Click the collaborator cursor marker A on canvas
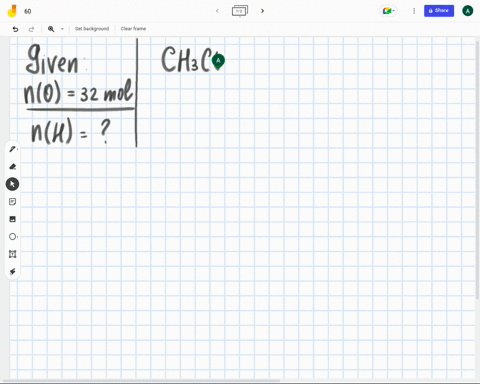 (218, 61)
